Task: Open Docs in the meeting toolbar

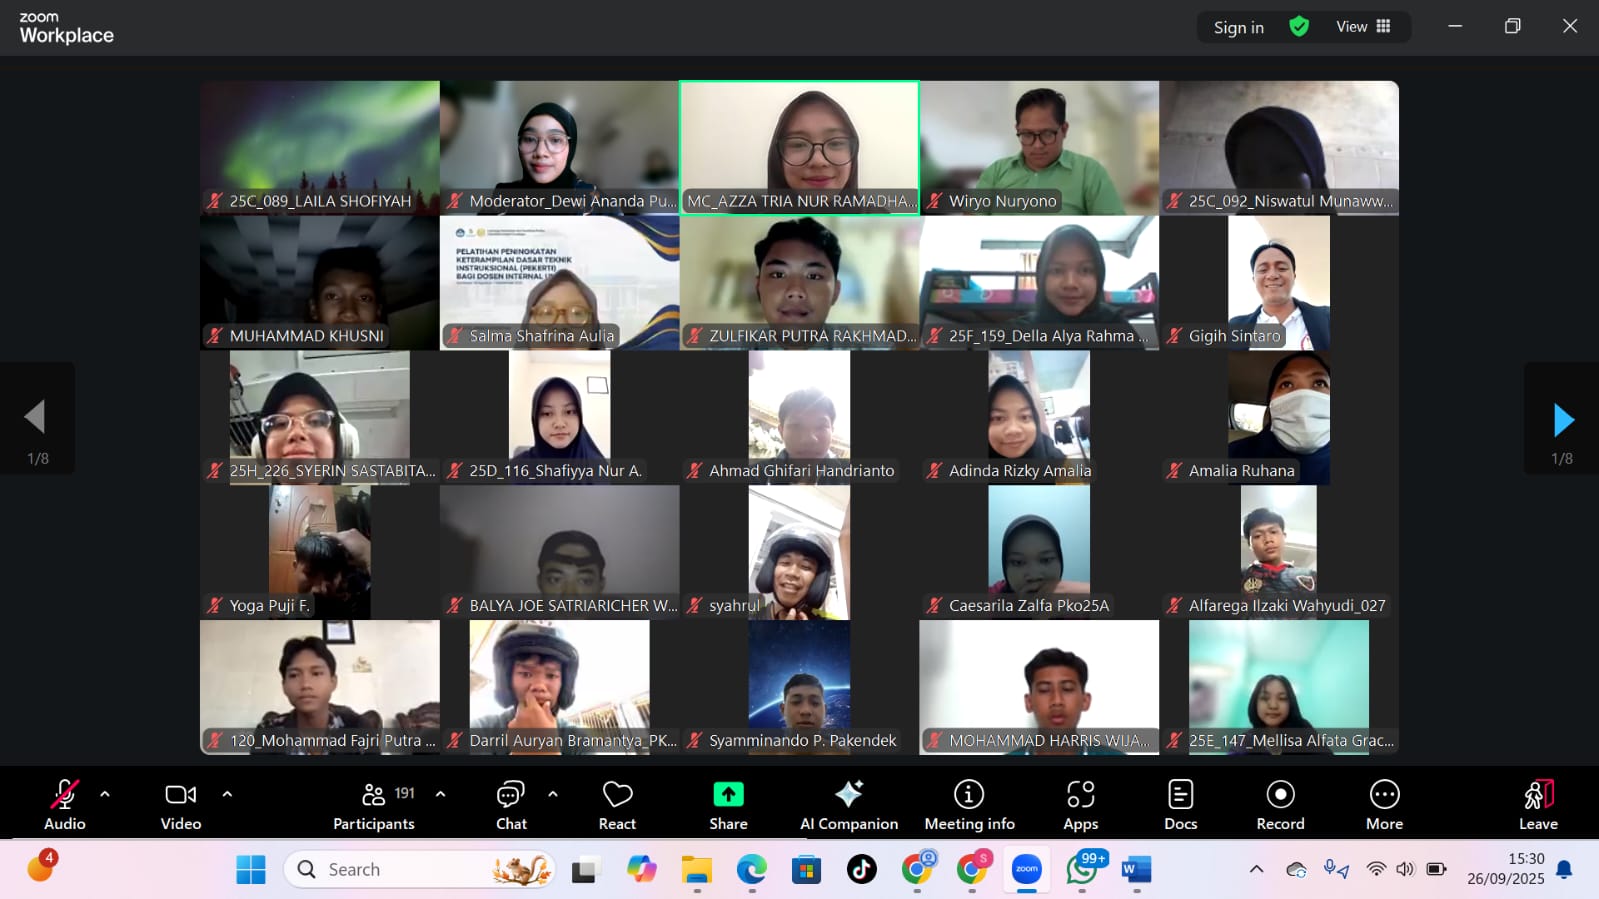Action: pyautogui.click(x=1180, y=805)
